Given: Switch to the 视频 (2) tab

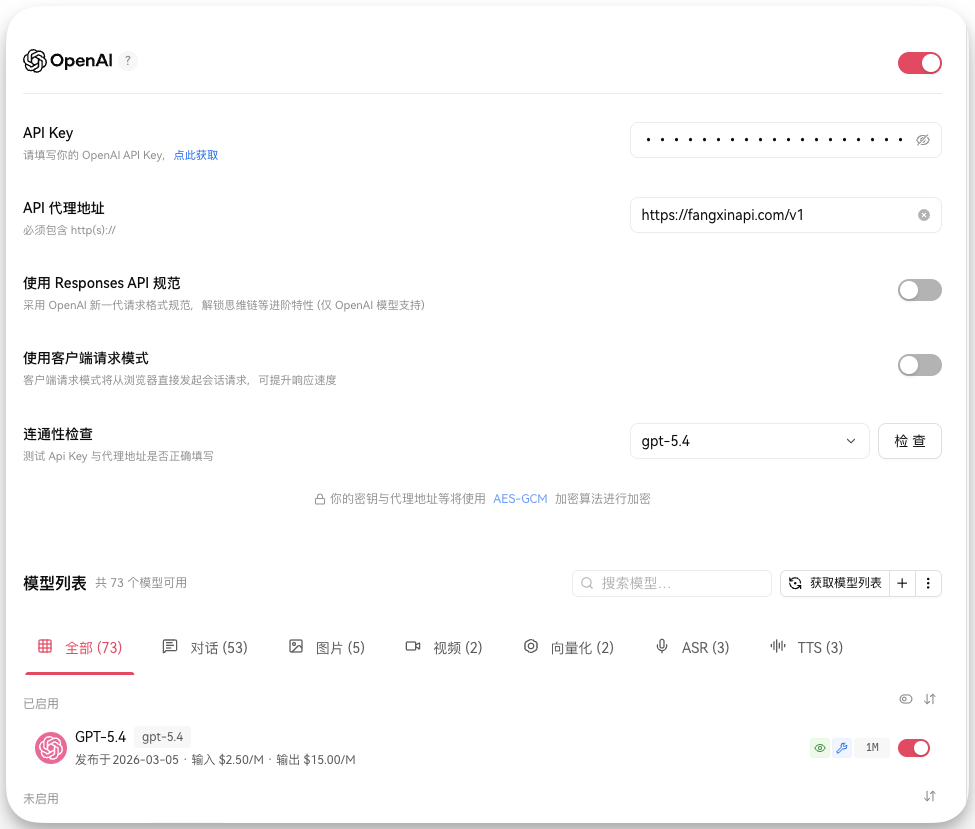Looking at the screenshot, I should [x=443, y=647].
